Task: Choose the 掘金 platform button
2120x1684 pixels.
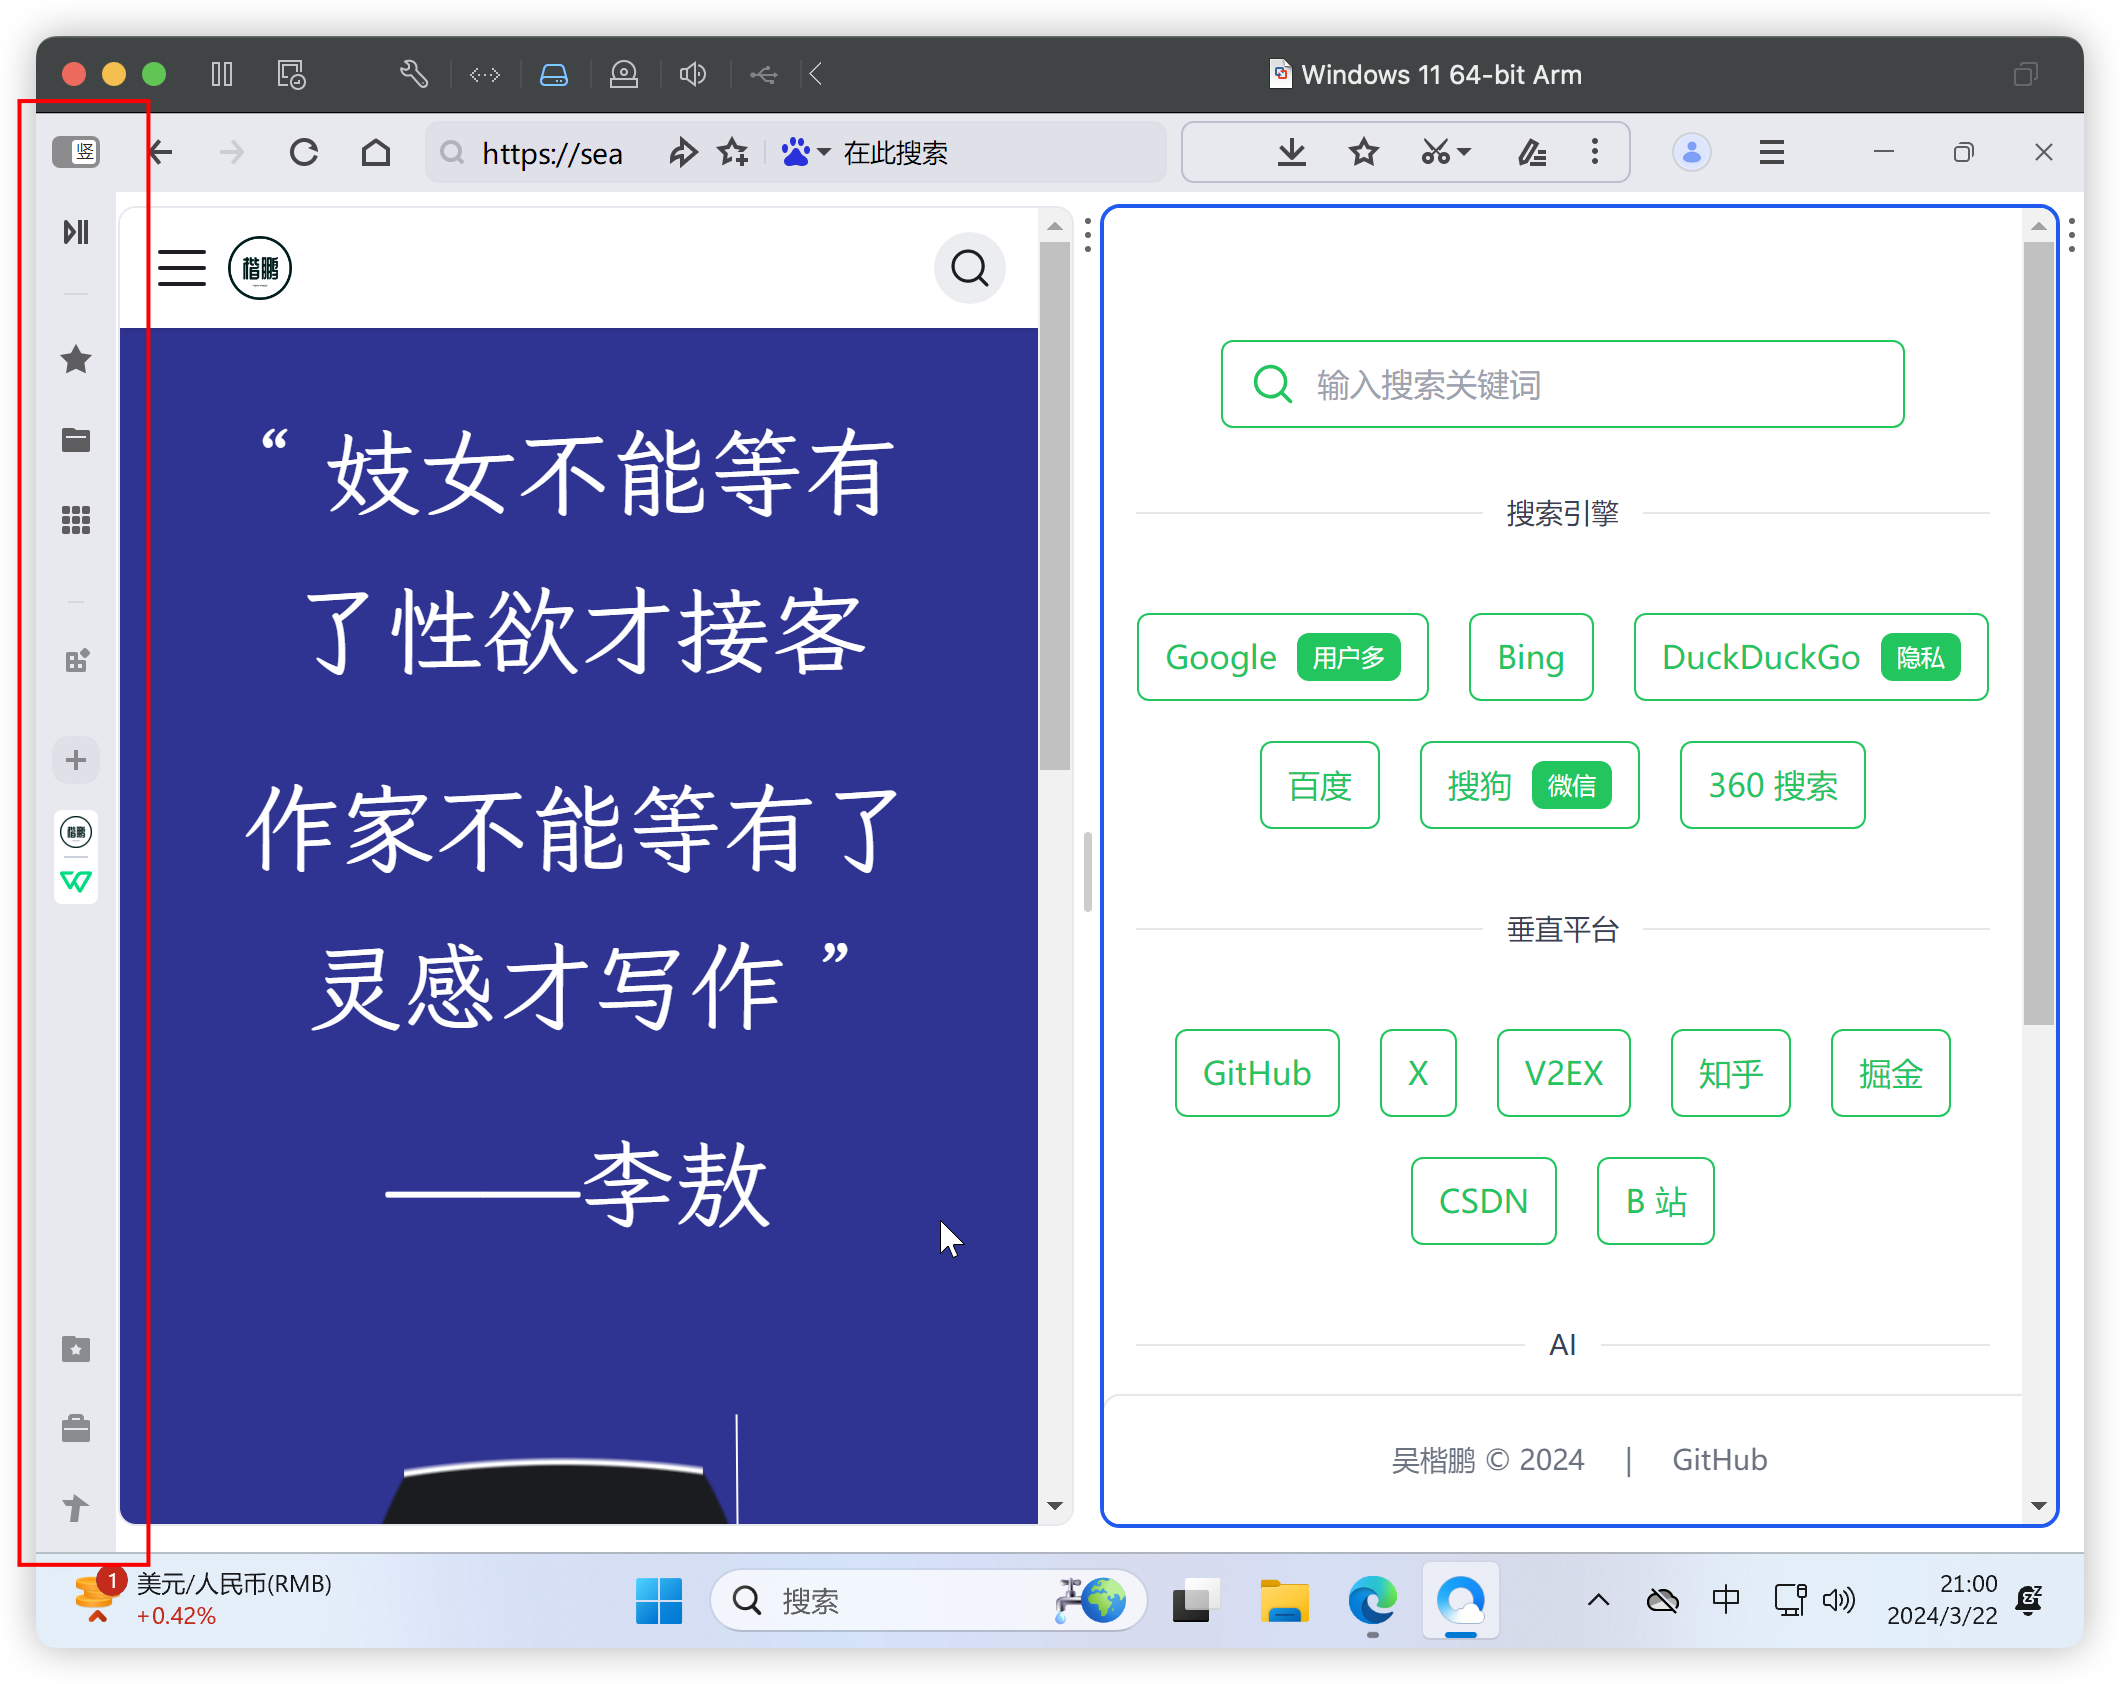Action: click(1890, 1073)
